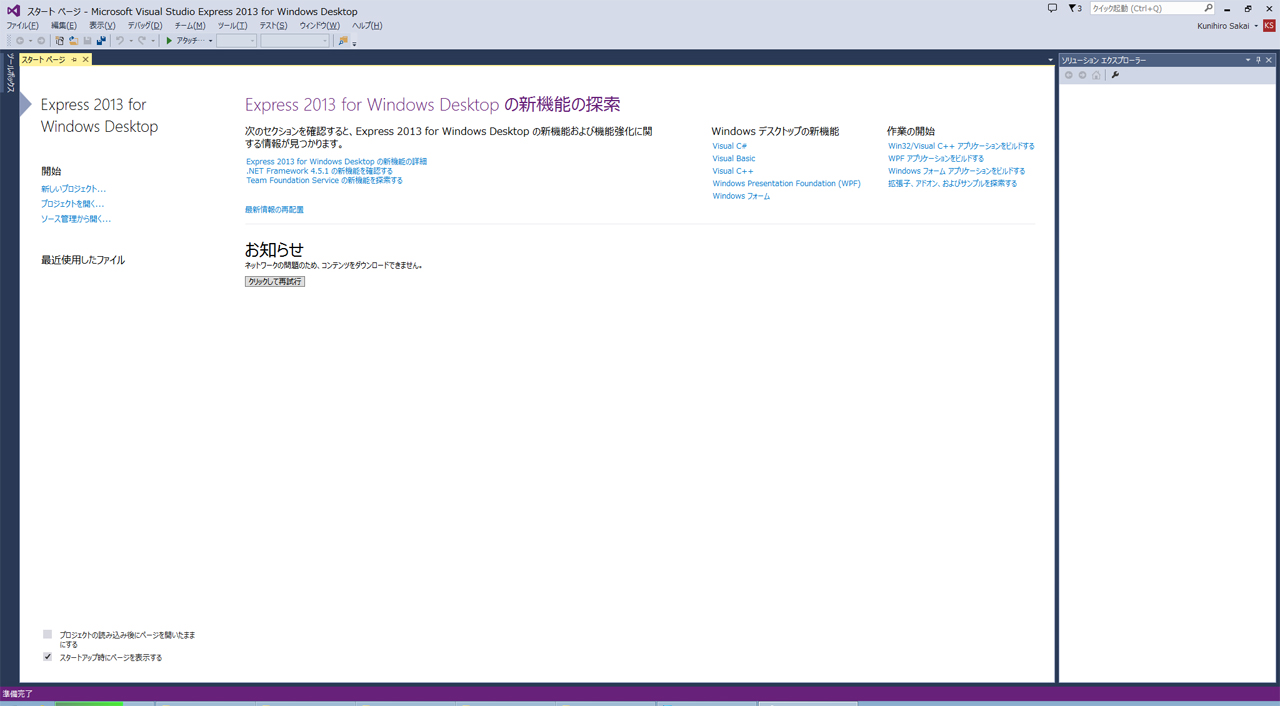Expand the Kunihiro Sakai account dropdown
Viewport: 1280px width, 706px height.
pyautogui.click(x=1256, y=25)
